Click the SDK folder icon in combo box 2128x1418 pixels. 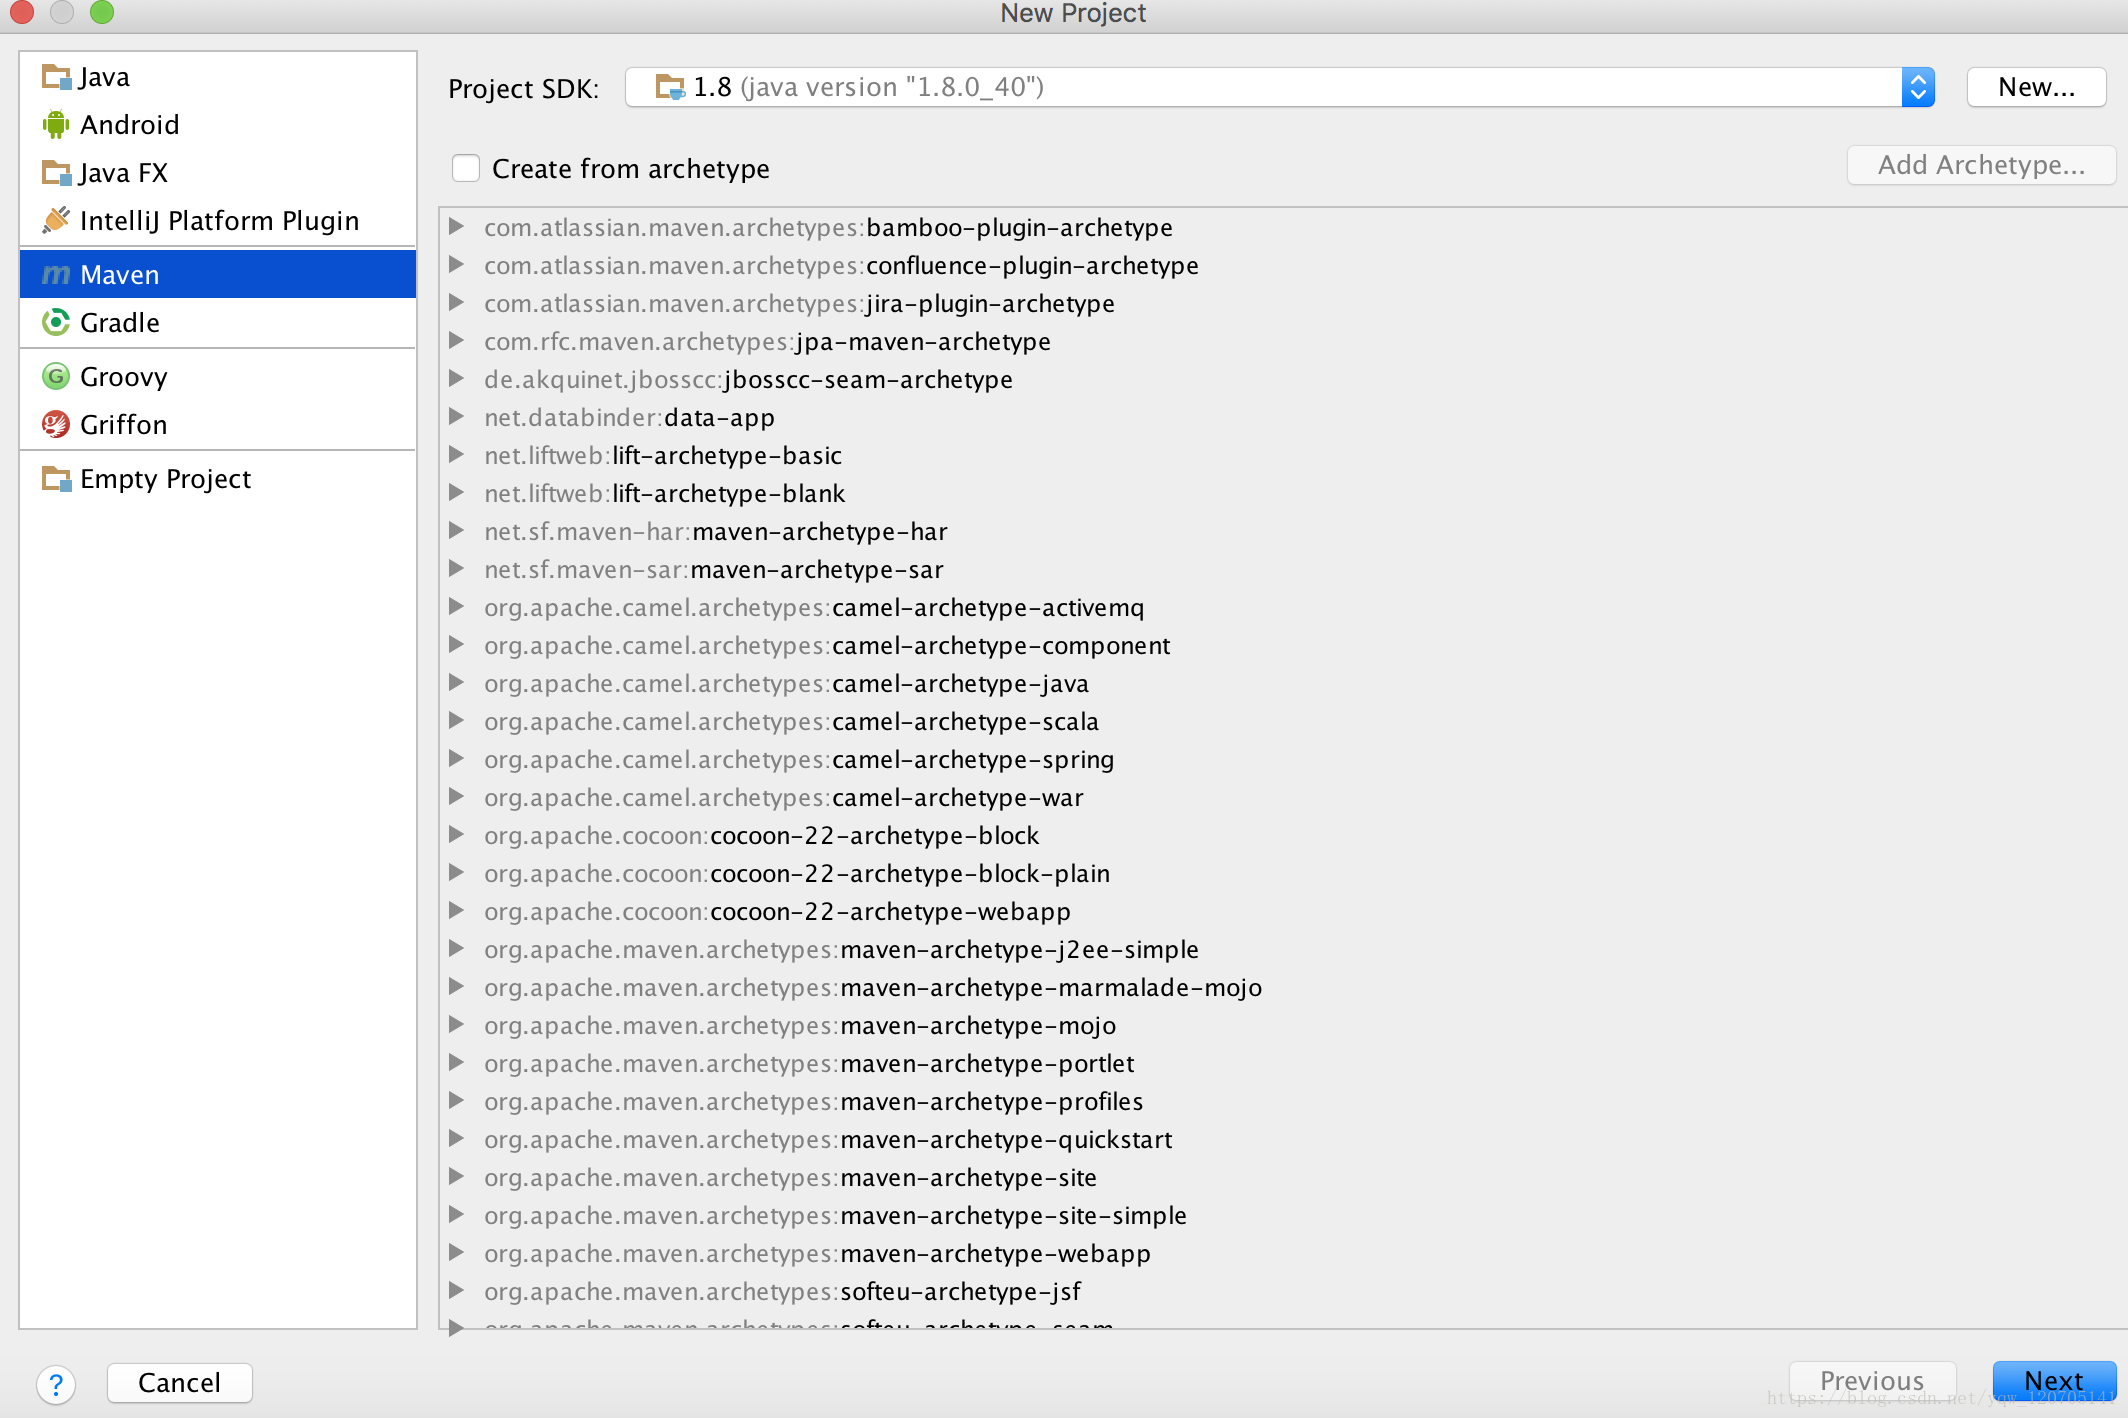670,87
